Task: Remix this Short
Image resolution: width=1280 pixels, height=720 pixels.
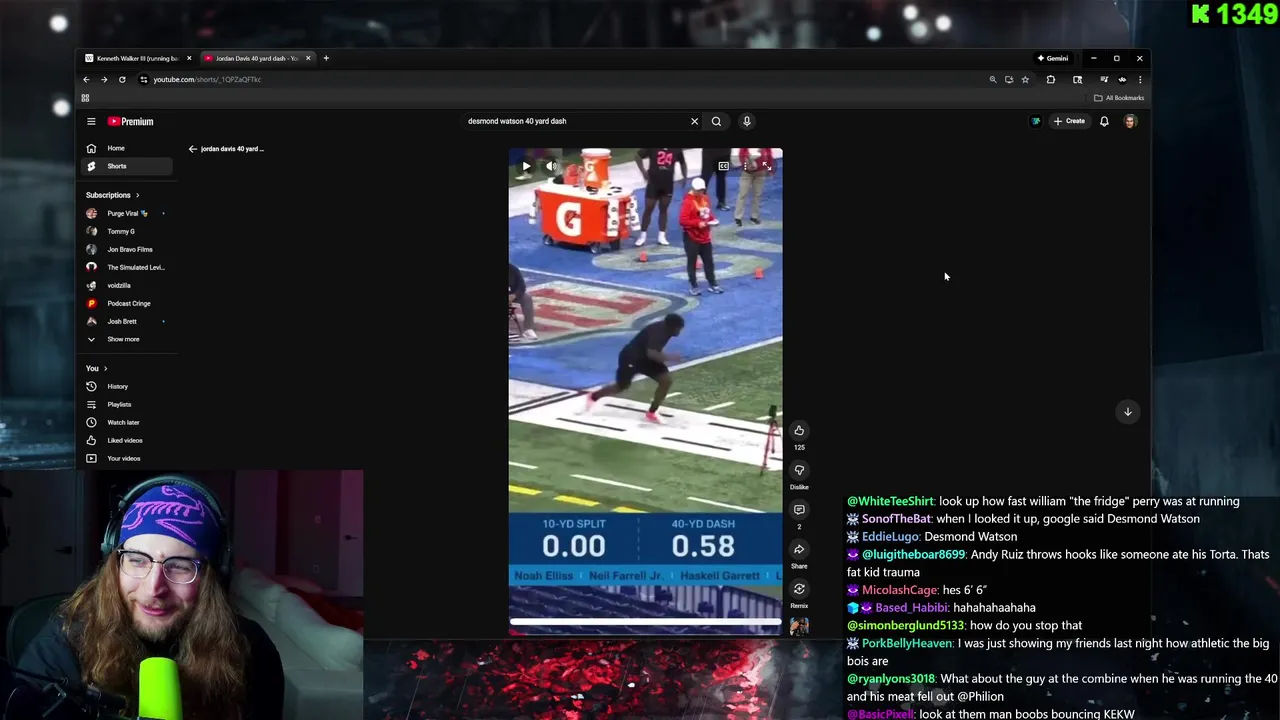Action: 799,589
